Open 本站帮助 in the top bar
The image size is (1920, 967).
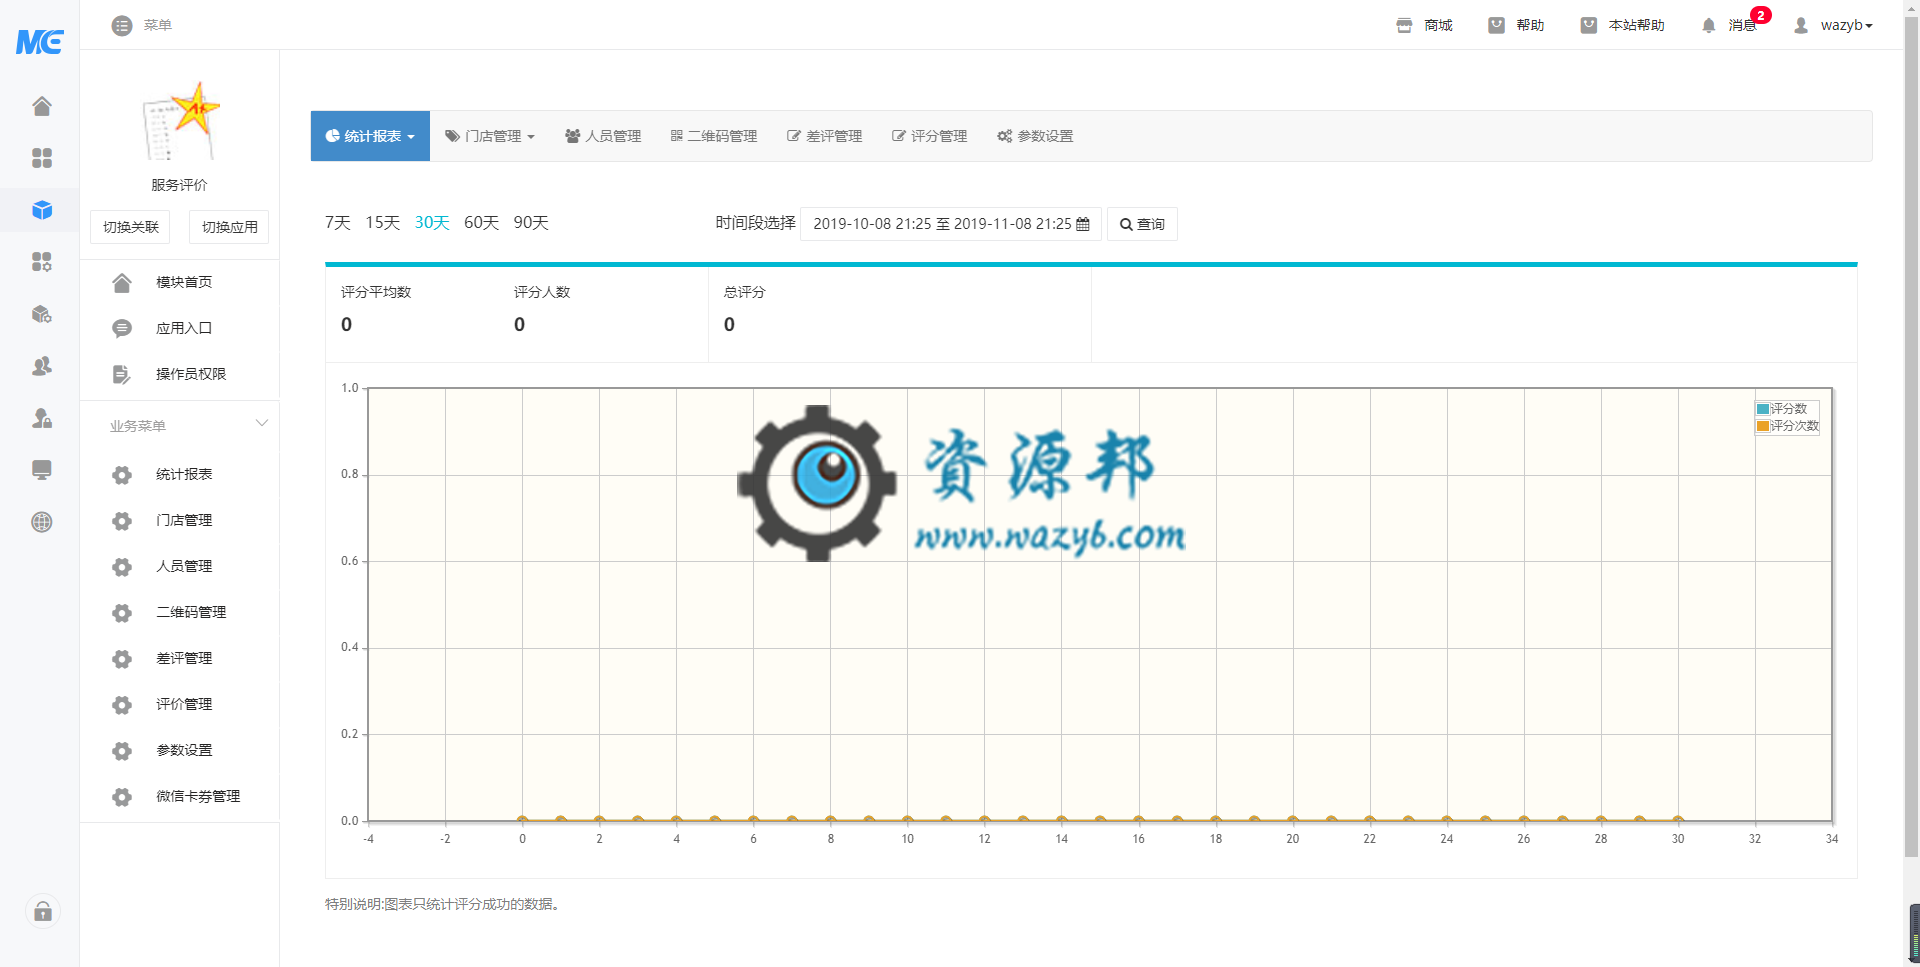[x=1622, y=25]
